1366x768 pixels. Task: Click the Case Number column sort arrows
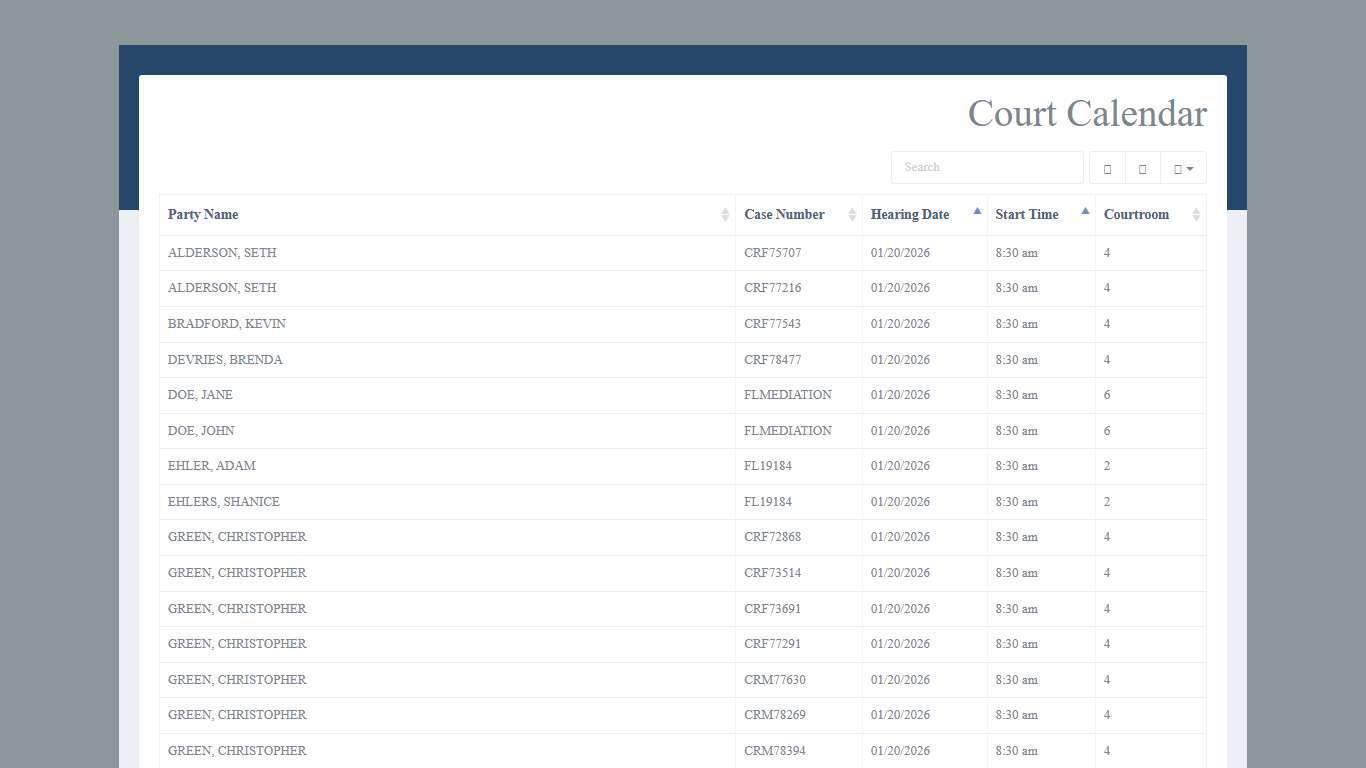point(852,215)
